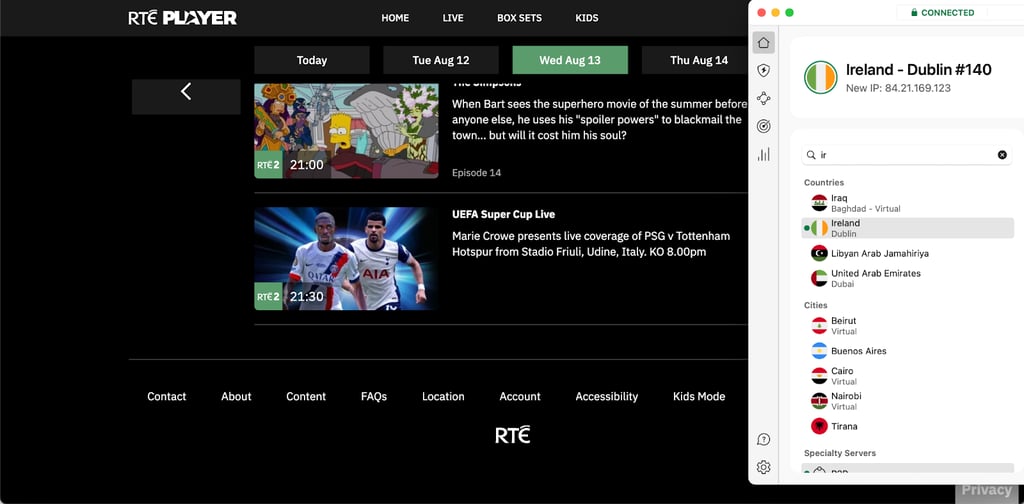
Task: Open the statistics bar chart icon
Action: pyautogui.click(x=763, y=154)
